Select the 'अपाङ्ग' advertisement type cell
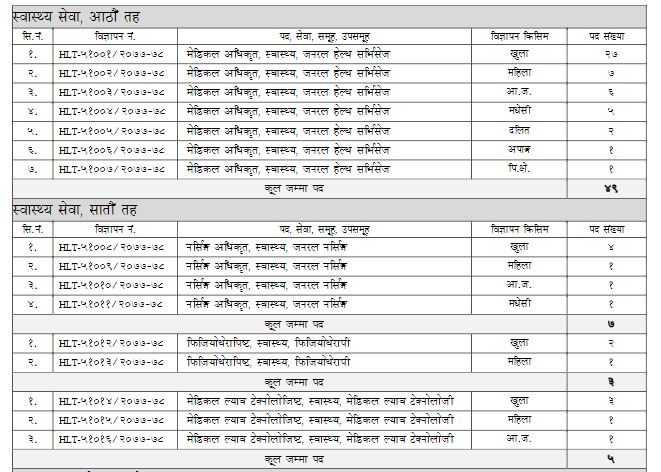The width and height of the screenshot is (661, 472). [x=519, y=149]
